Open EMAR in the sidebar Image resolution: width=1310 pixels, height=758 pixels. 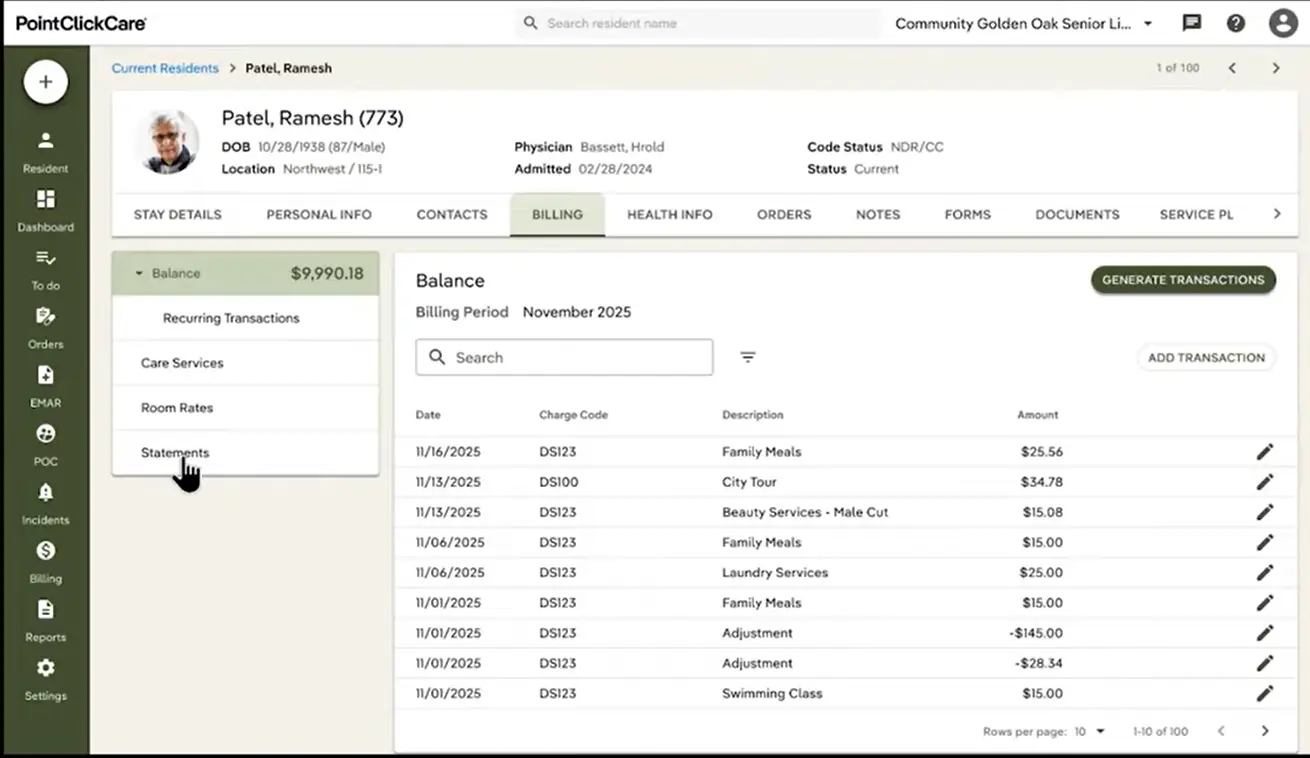(x=45, y=387)
